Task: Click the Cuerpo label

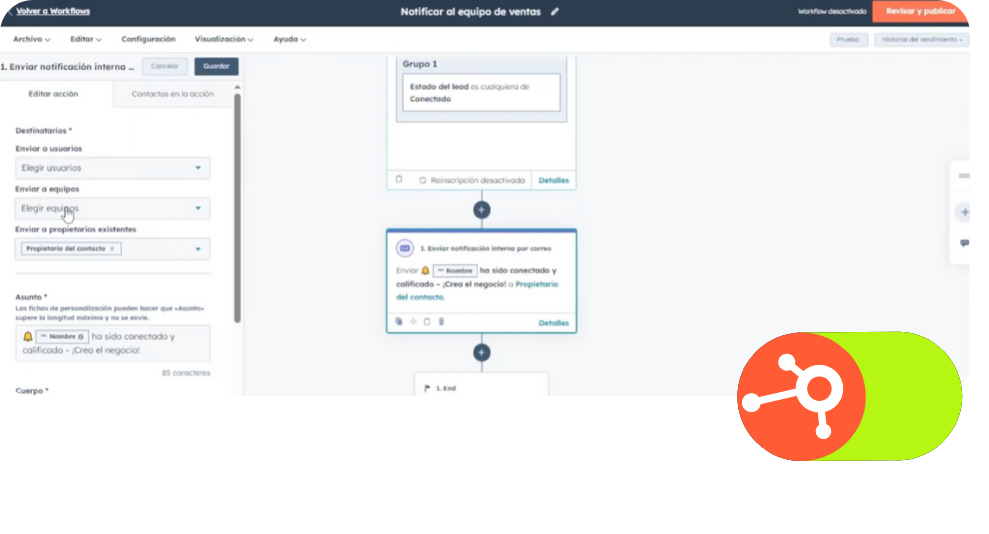Action: click(x=32, y=391)
